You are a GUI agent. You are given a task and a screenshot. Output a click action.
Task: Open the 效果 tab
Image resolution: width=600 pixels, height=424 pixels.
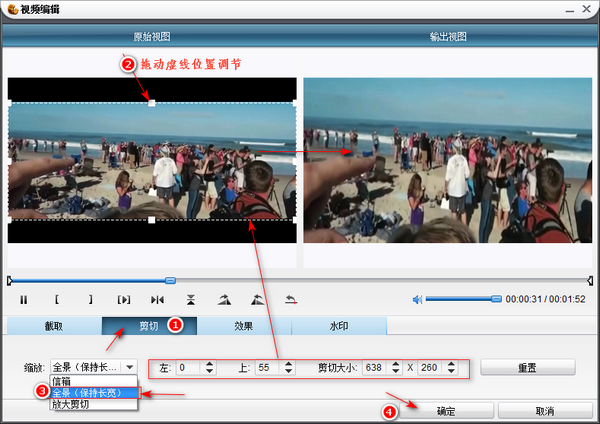coord(244,326)
